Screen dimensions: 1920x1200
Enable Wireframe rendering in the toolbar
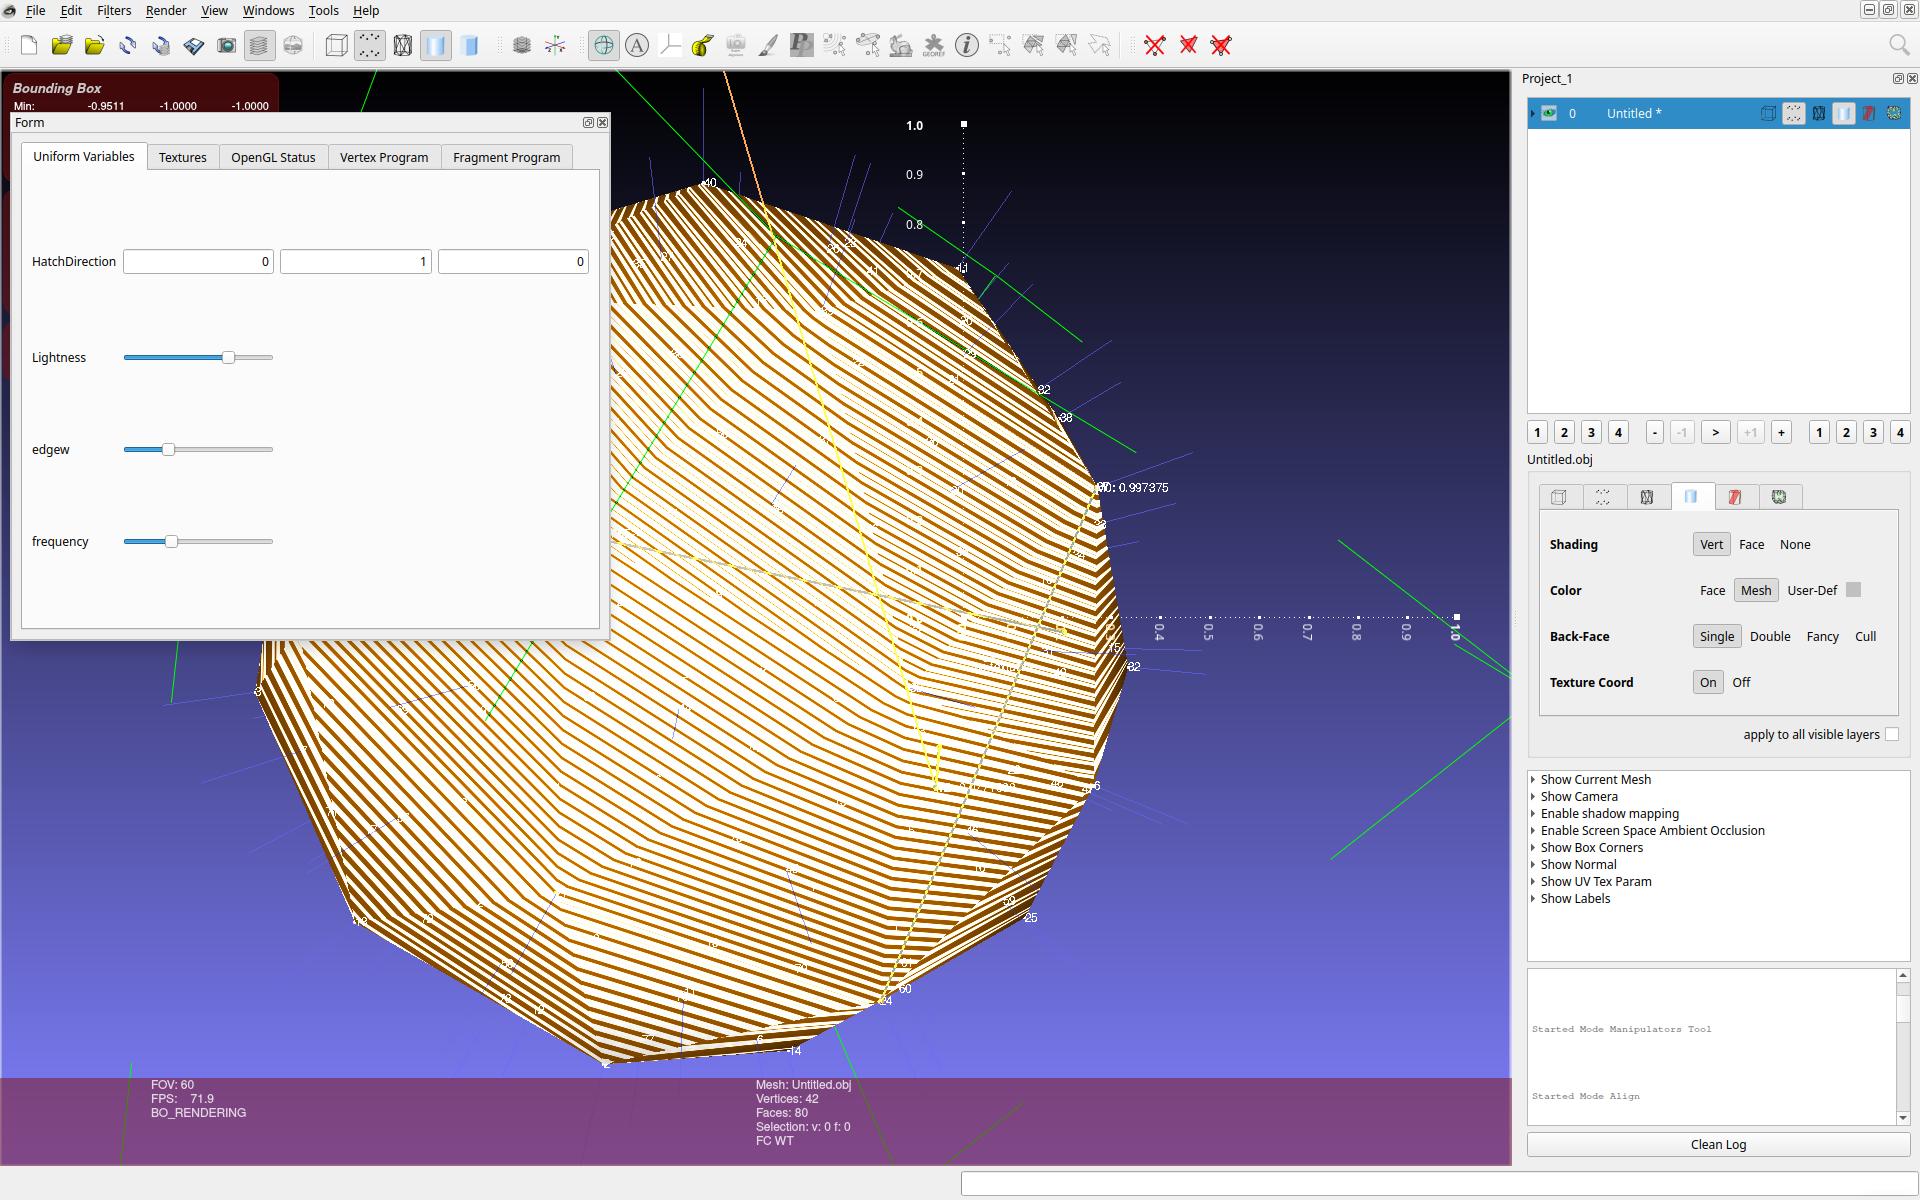(403, 45)
